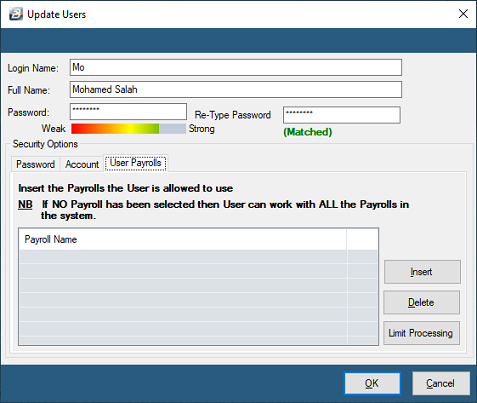Click the Security Options group label

[45, 144]
